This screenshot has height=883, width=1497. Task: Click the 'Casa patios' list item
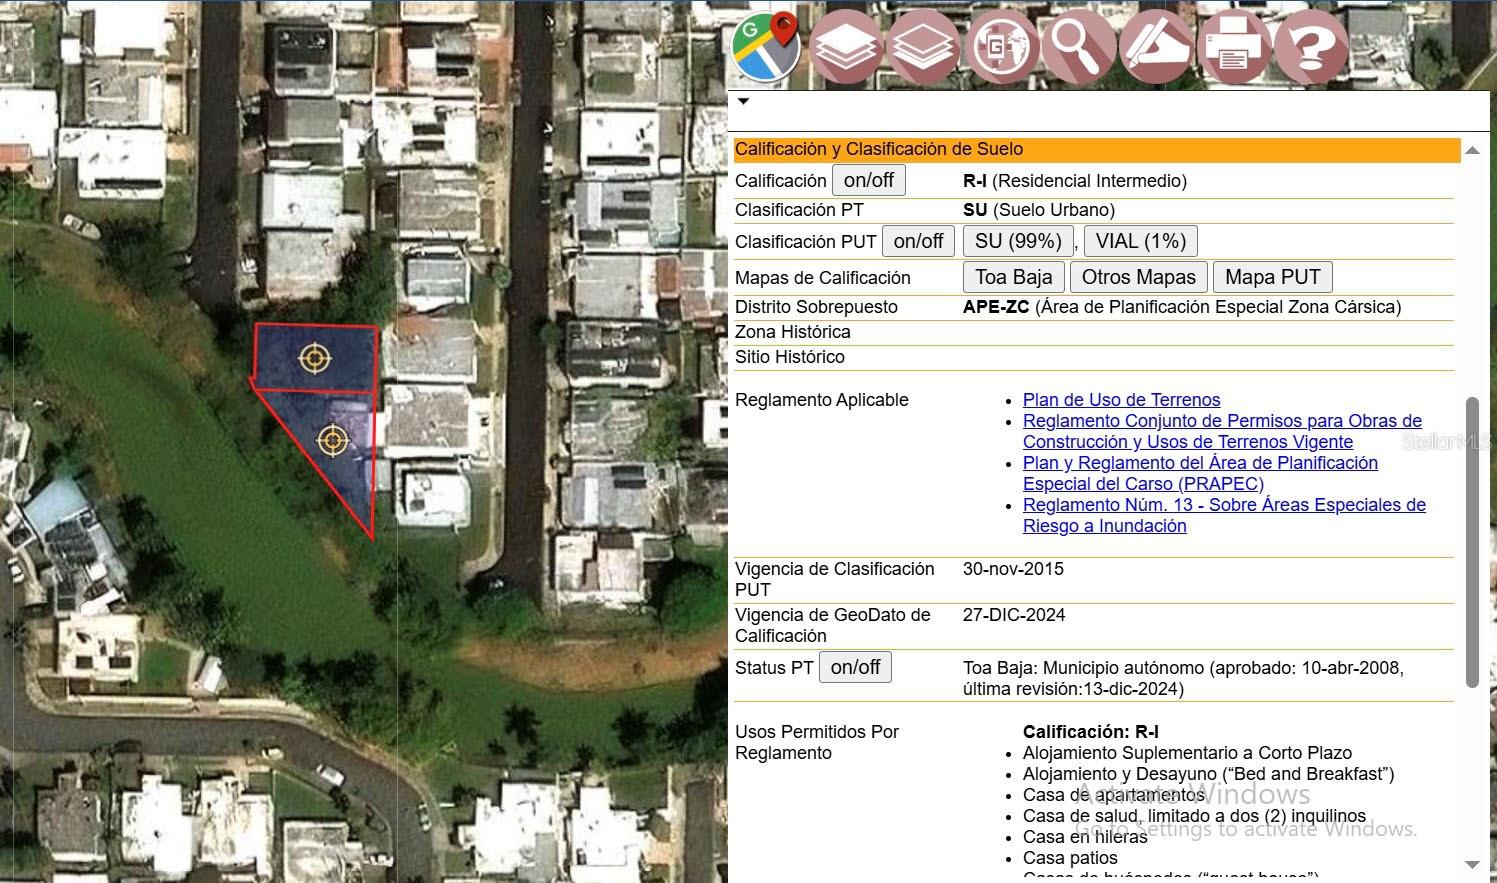(1070, 858)
